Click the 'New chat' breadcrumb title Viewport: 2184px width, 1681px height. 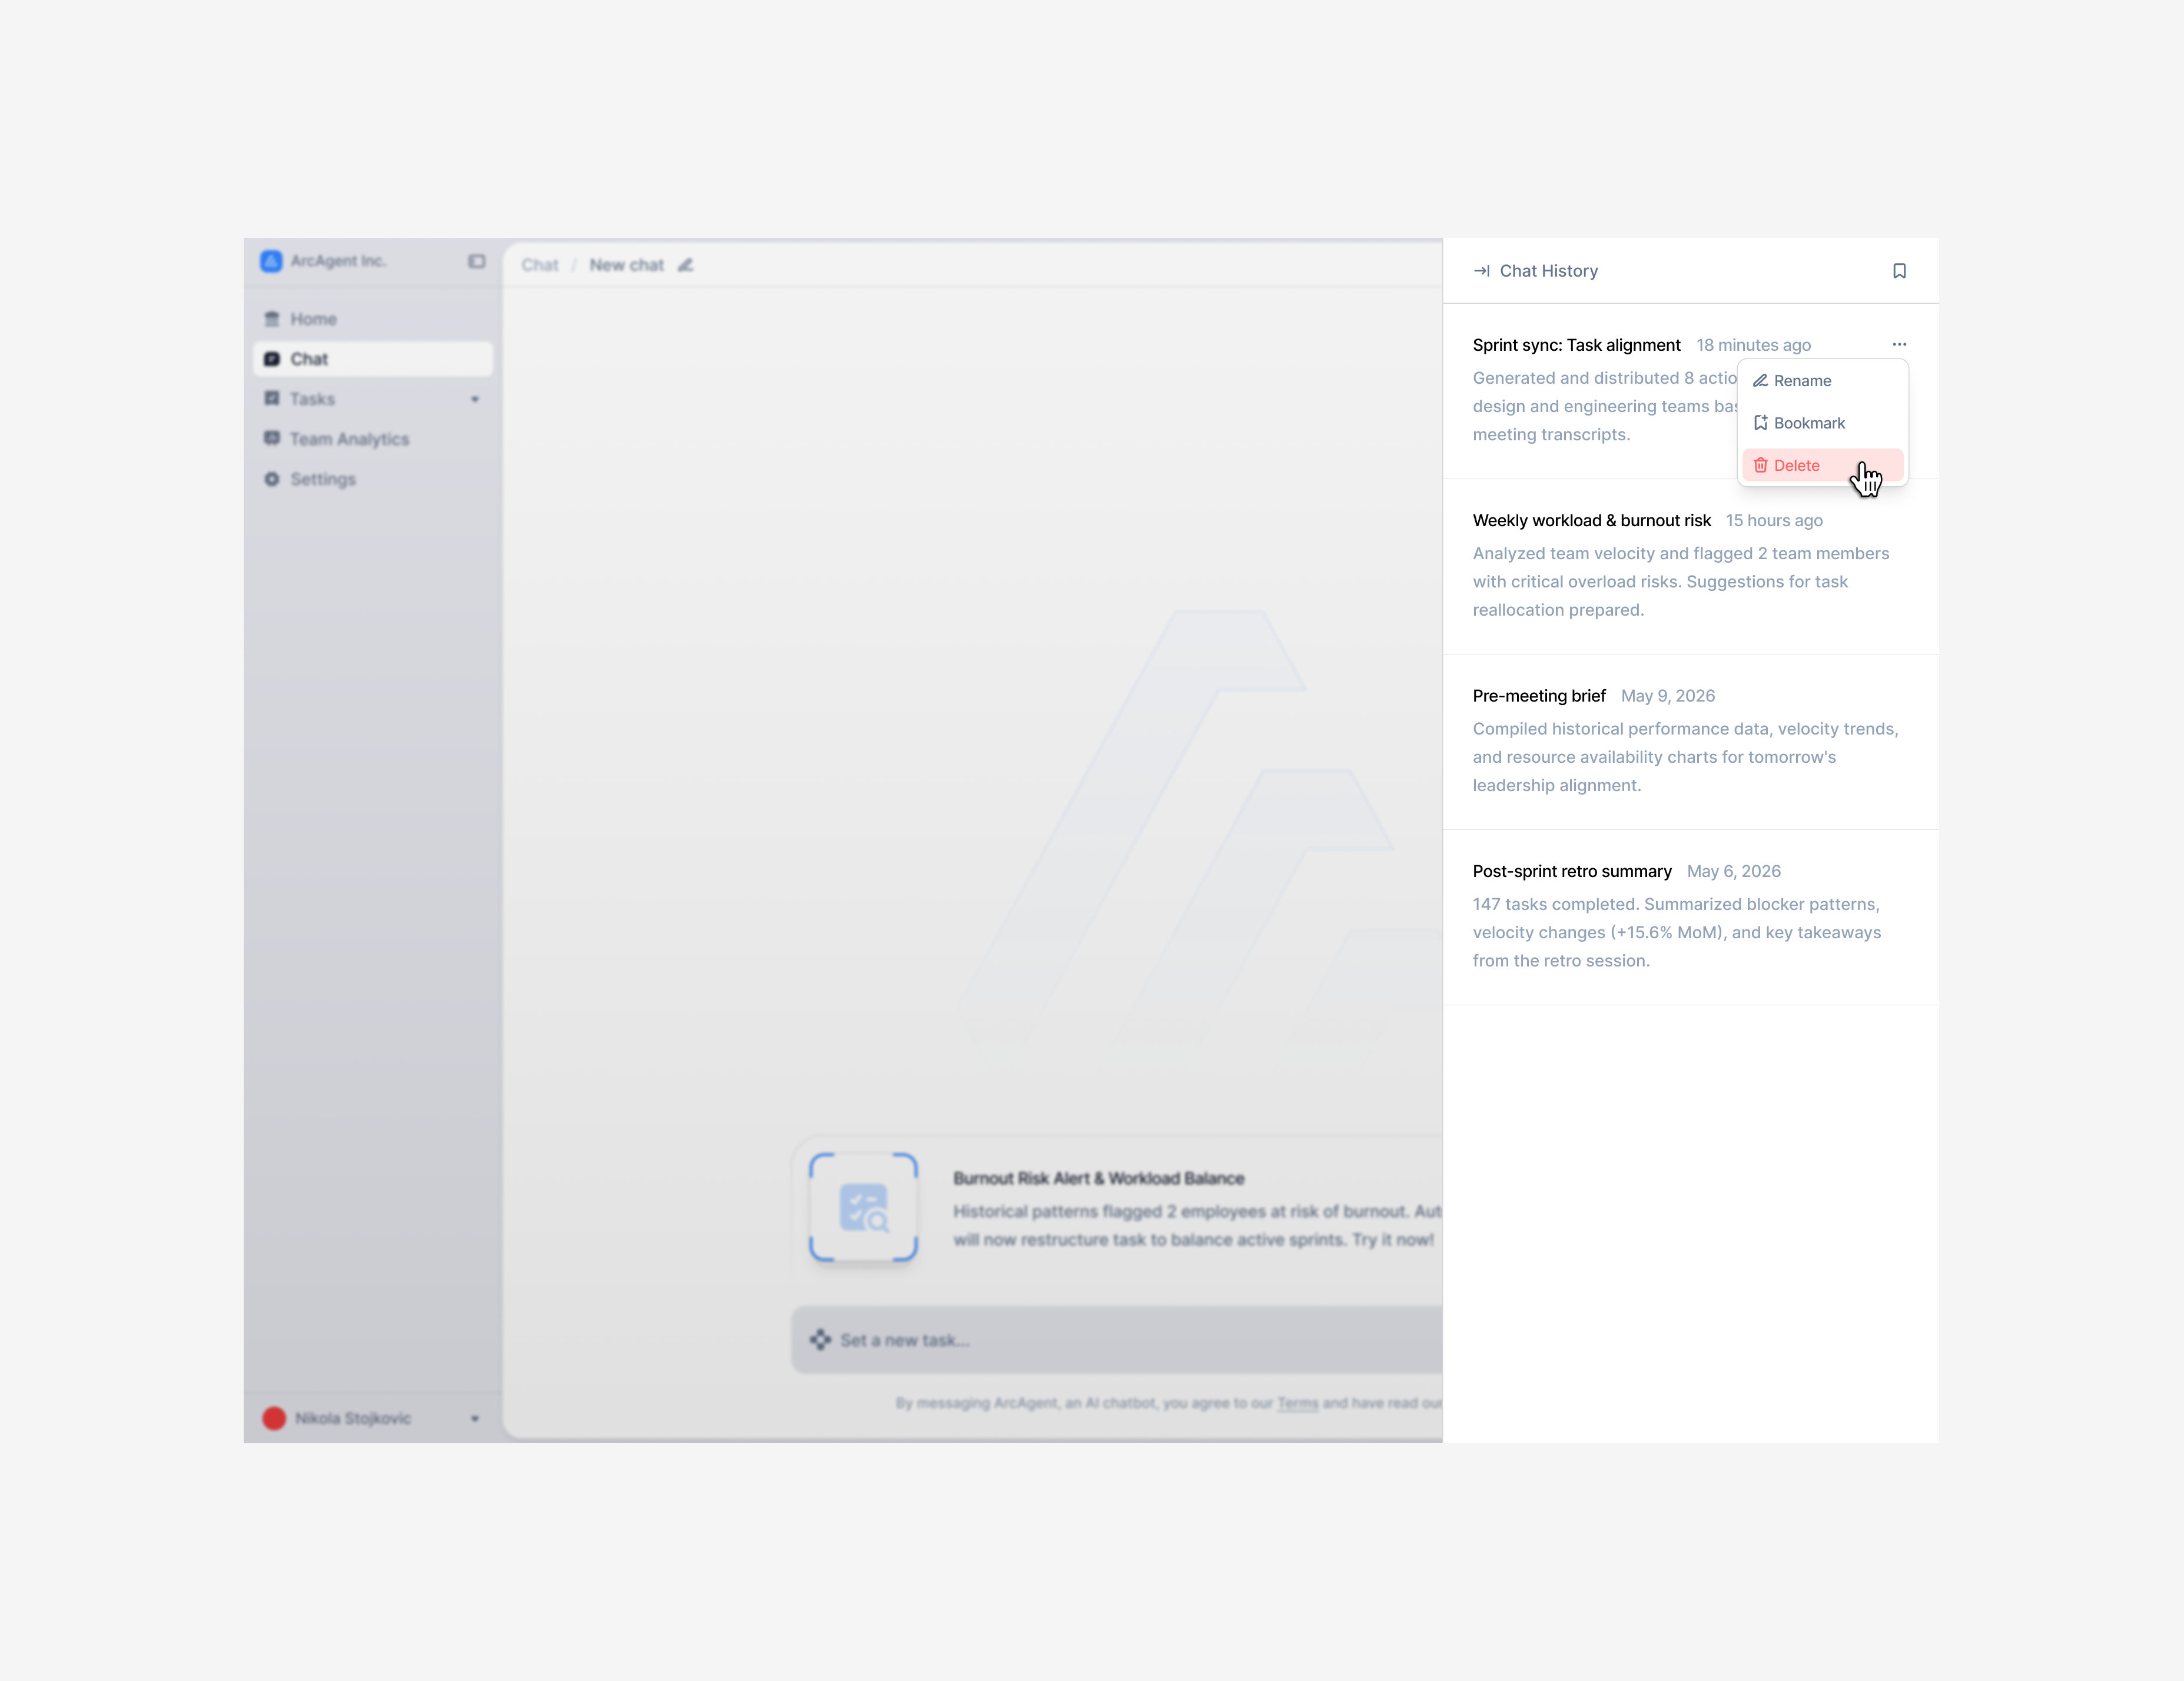tap(626, 265)
